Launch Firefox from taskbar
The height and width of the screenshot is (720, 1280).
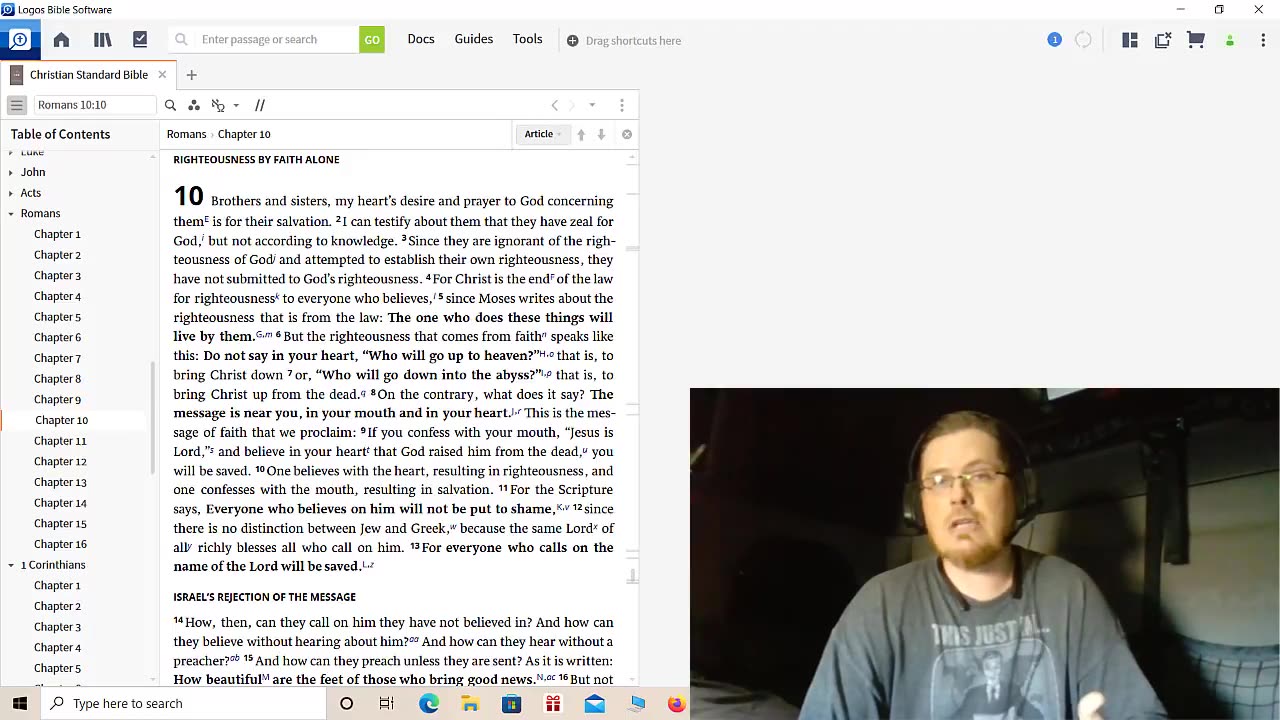(x=677, y=703)
